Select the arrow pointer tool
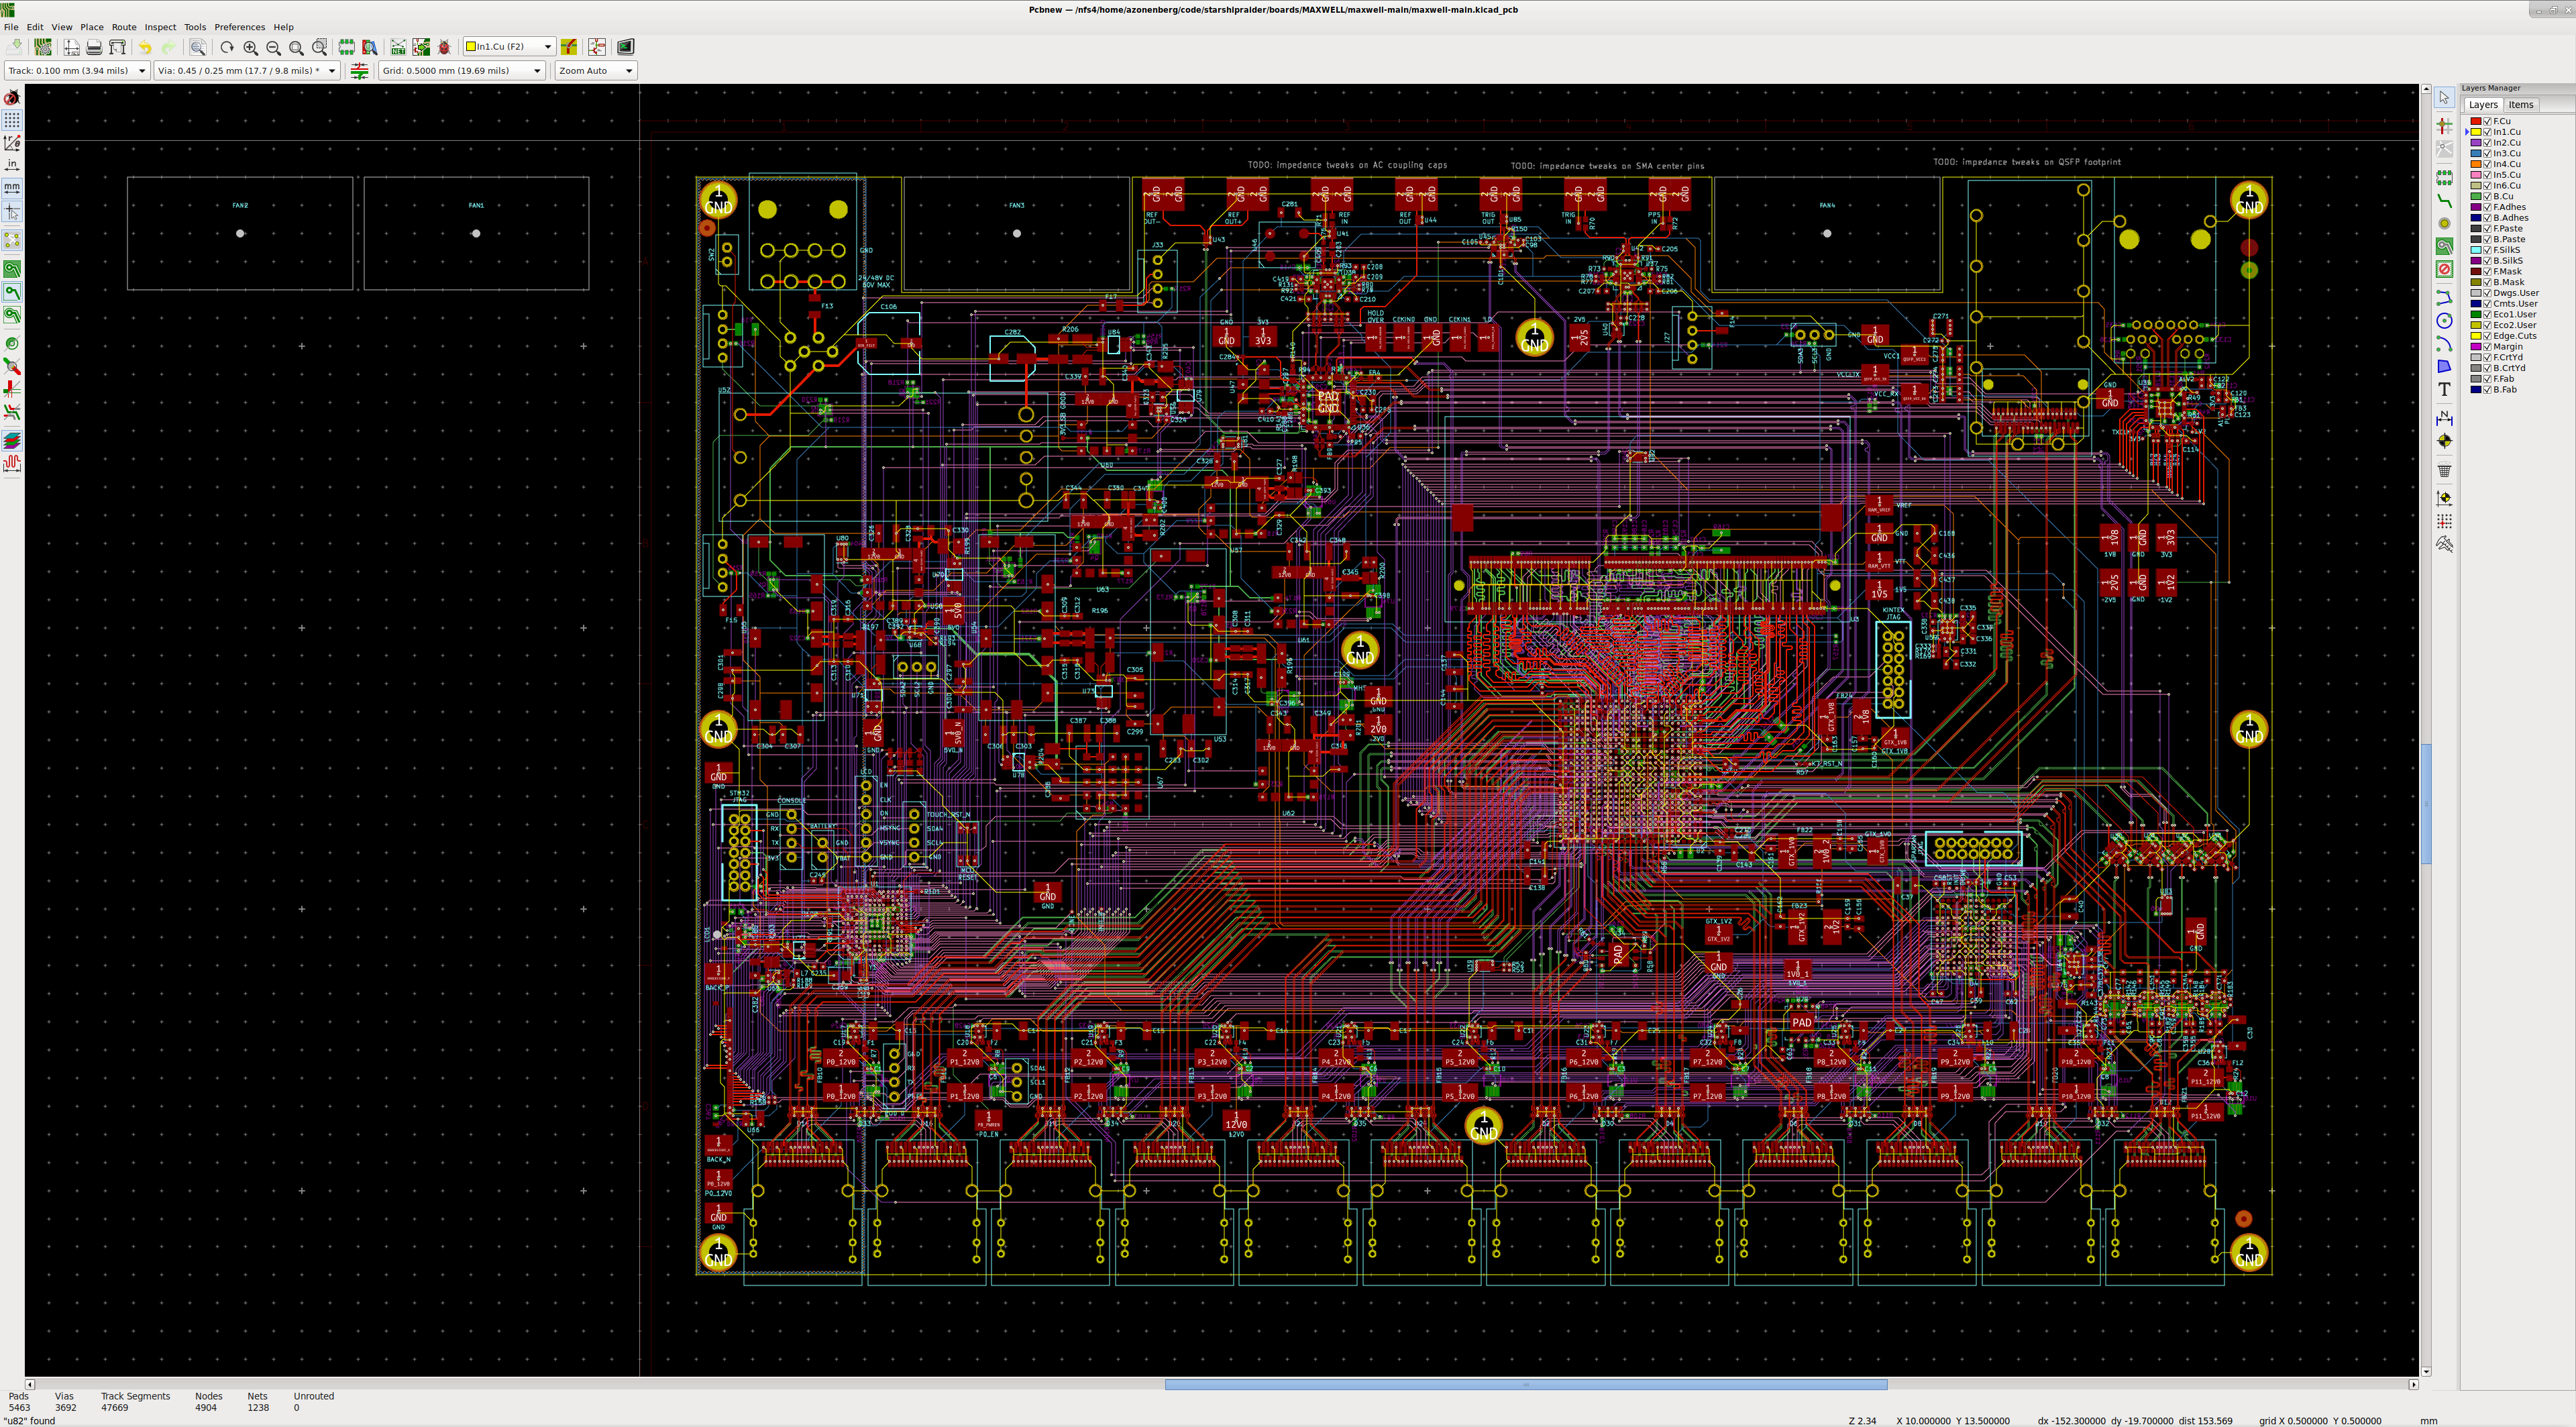The image size is (2576, 1427). [2444, 97]
